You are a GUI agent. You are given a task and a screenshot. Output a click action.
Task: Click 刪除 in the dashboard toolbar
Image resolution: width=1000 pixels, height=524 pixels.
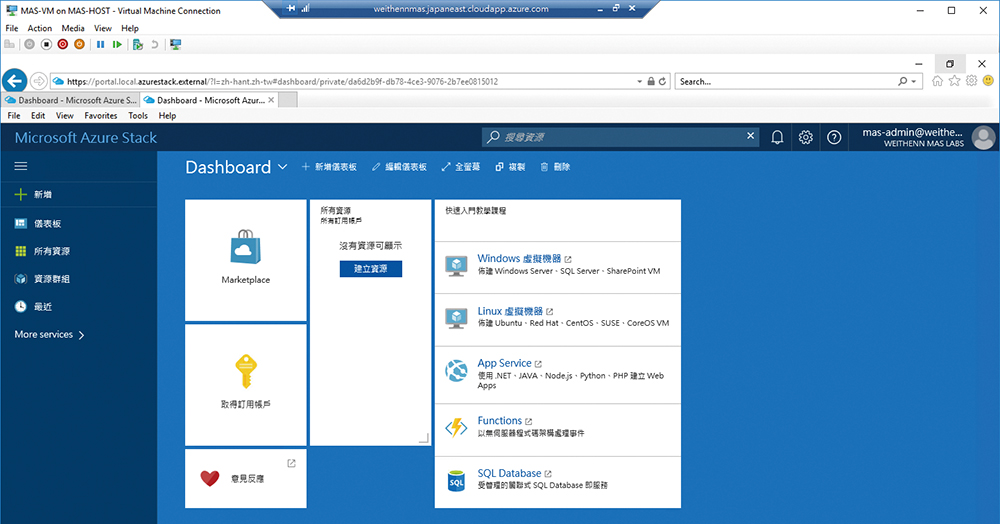point(555,167)
